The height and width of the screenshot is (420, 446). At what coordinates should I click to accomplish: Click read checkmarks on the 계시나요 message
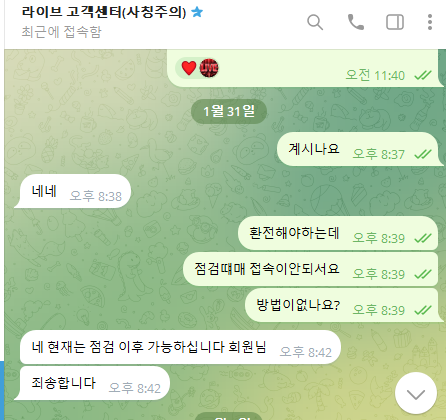click(423, 154)
